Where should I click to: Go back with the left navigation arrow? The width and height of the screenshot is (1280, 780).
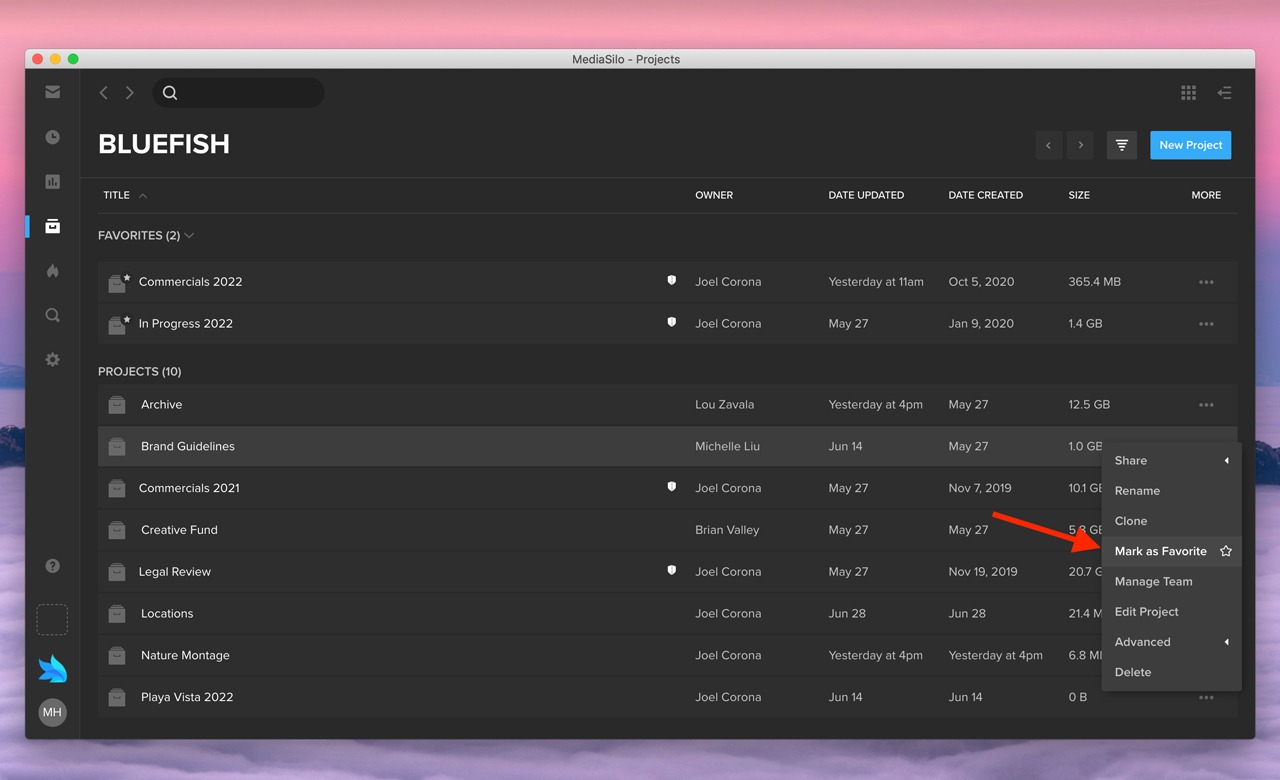[103, 93]
